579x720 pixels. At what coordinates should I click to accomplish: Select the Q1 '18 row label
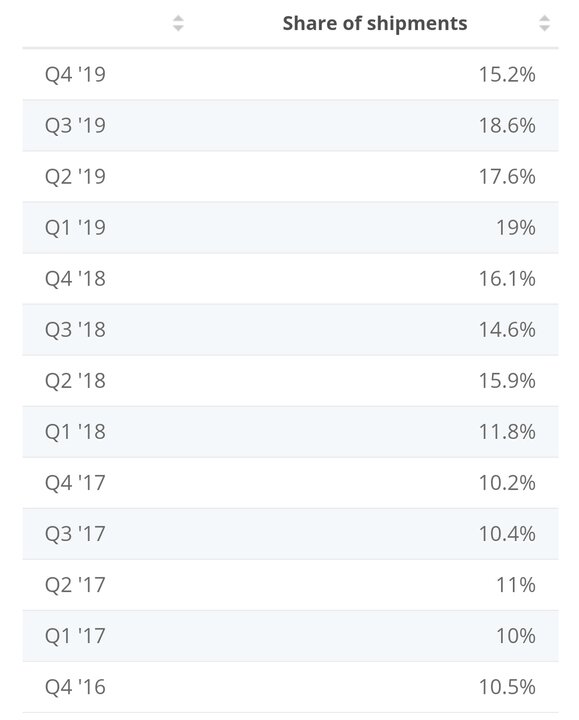pos(75,432)
